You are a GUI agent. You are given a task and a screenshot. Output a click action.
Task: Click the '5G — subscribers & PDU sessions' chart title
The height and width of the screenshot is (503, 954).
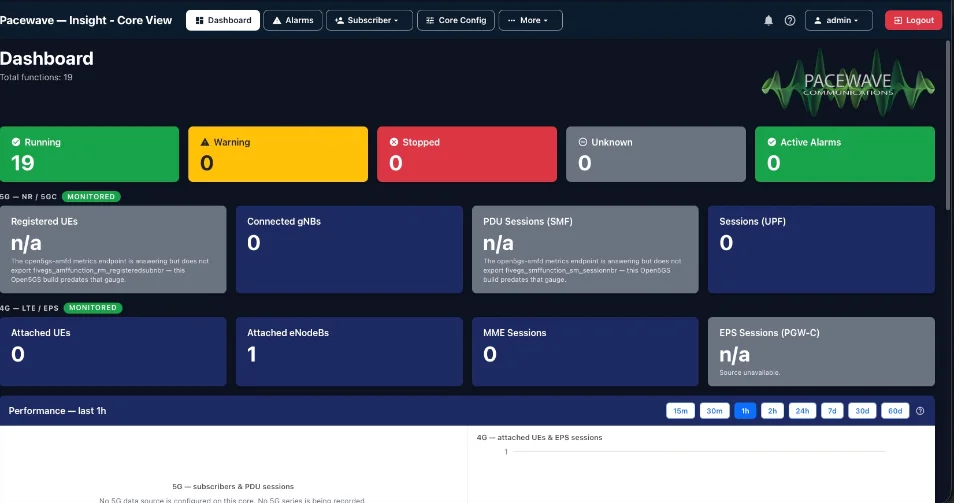pyautogui.click(x=233, y=487)
